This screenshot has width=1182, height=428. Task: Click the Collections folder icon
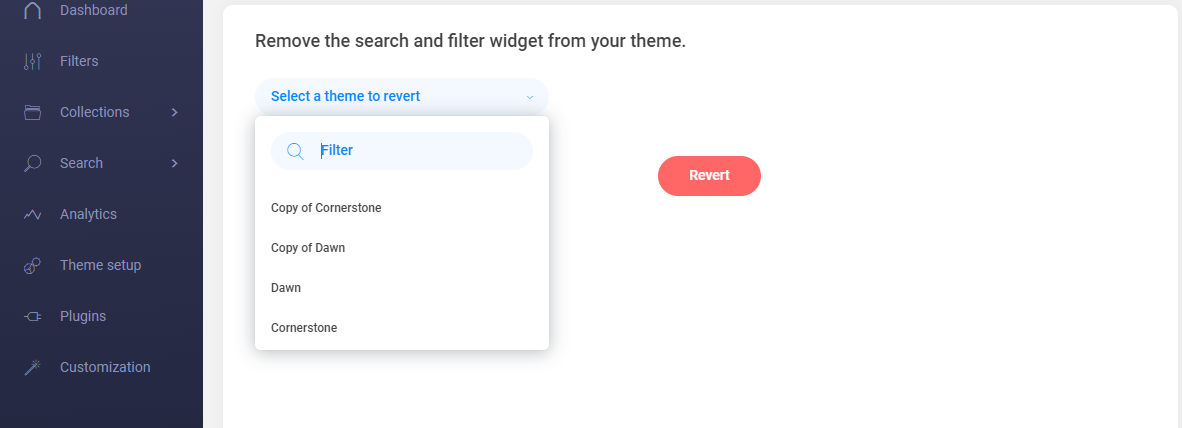32,112
